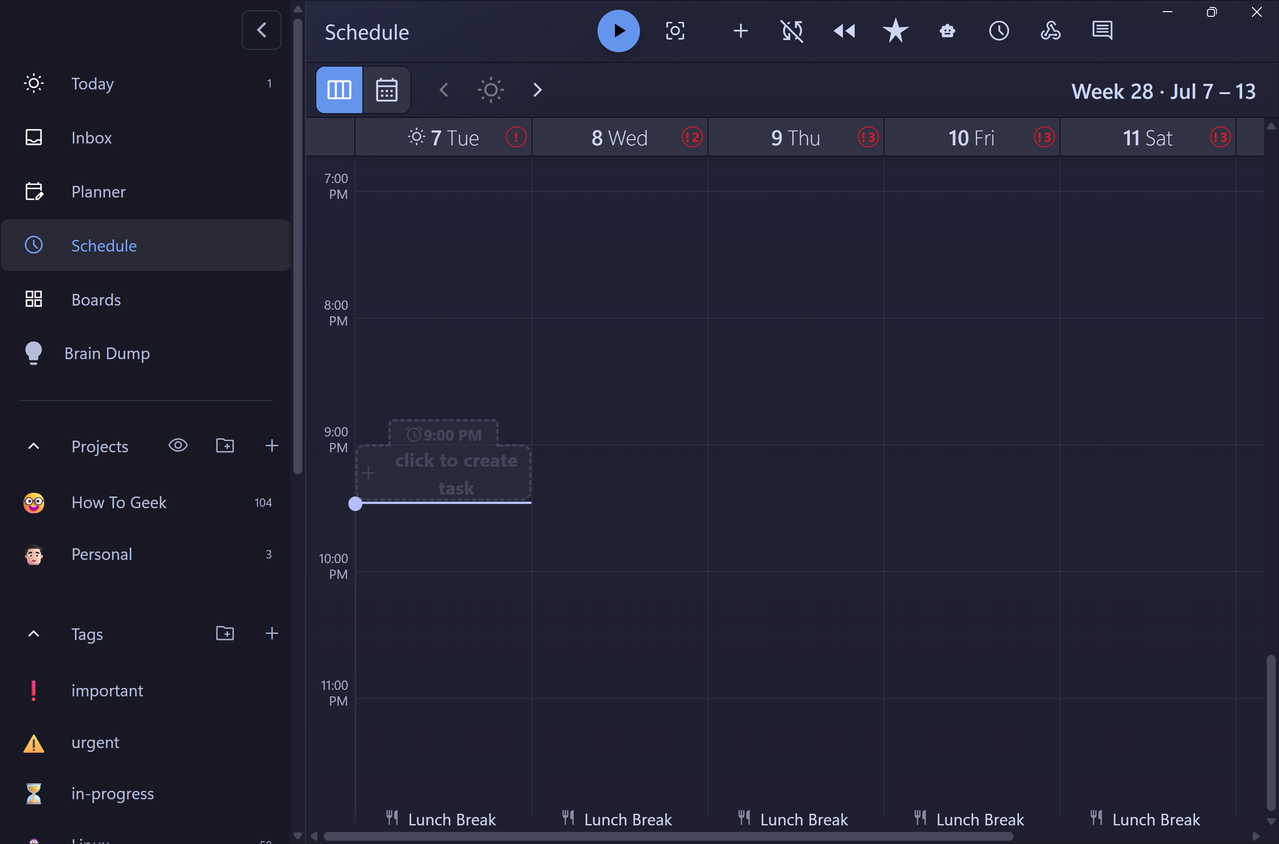1279x844 pixels.
Task: Jump to today via sun icon in the navigation bar
Action: click(x=491, y=90)
